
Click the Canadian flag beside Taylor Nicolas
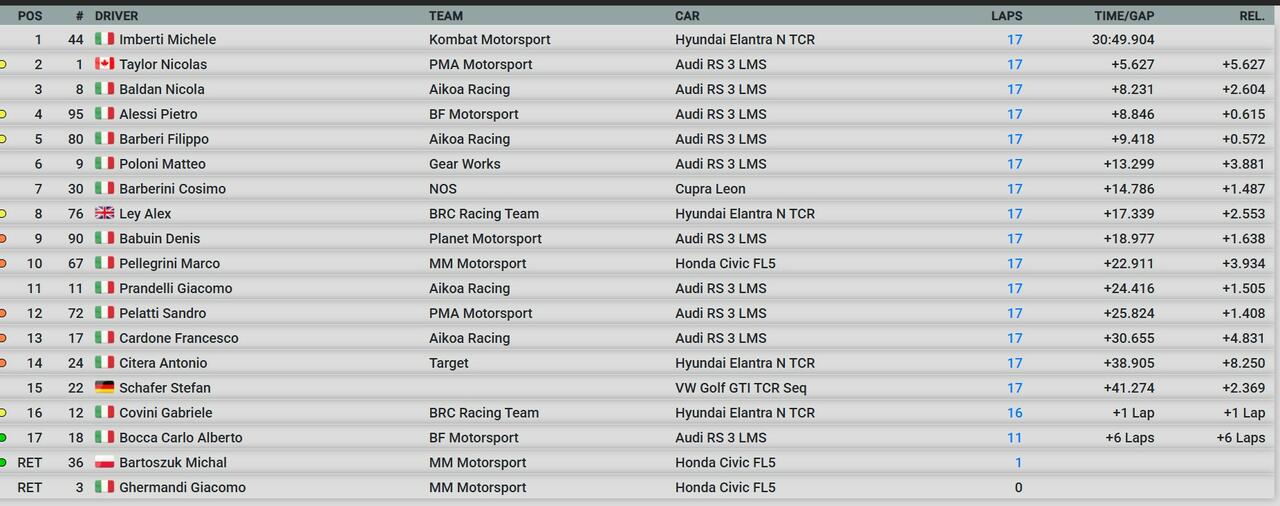coord(104,64)
